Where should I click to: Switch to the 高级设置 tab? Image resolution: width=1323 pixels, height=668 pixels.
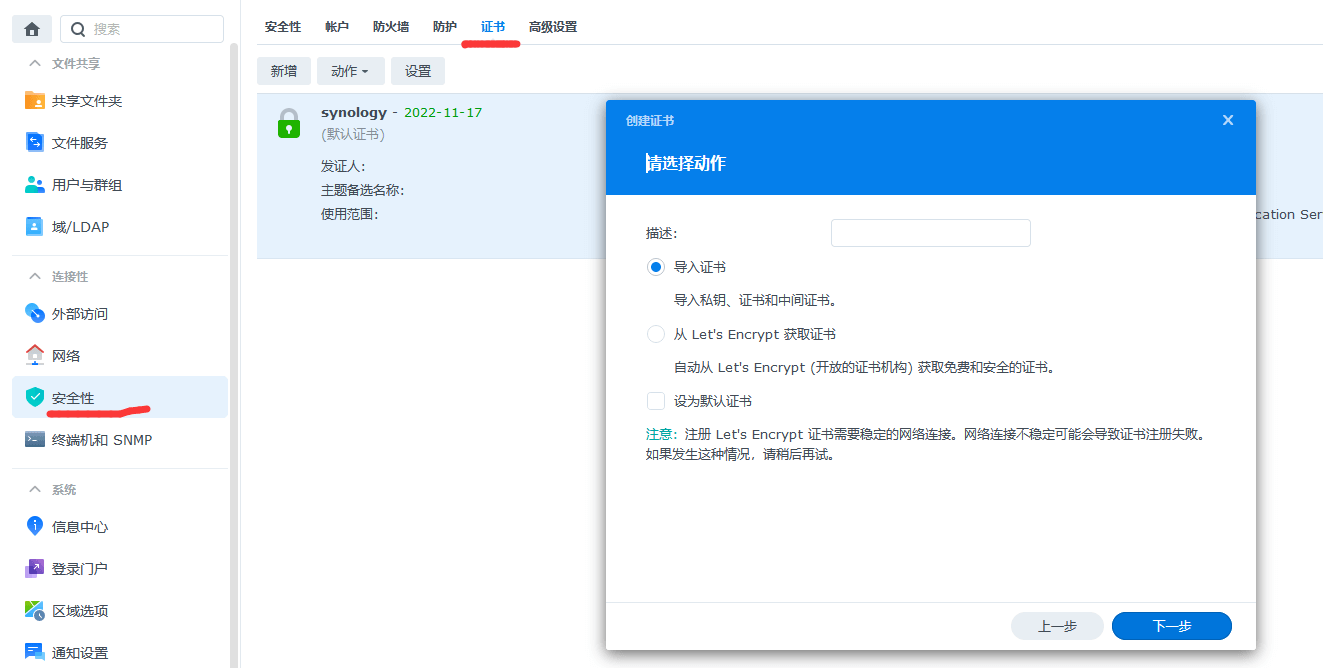coord(553,27)
